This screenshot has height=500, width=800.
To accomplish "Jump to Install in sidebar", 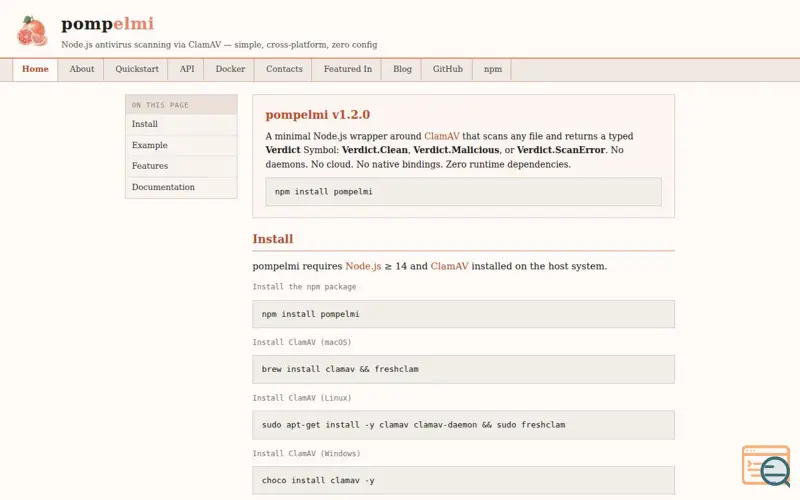I will [181, 124].
